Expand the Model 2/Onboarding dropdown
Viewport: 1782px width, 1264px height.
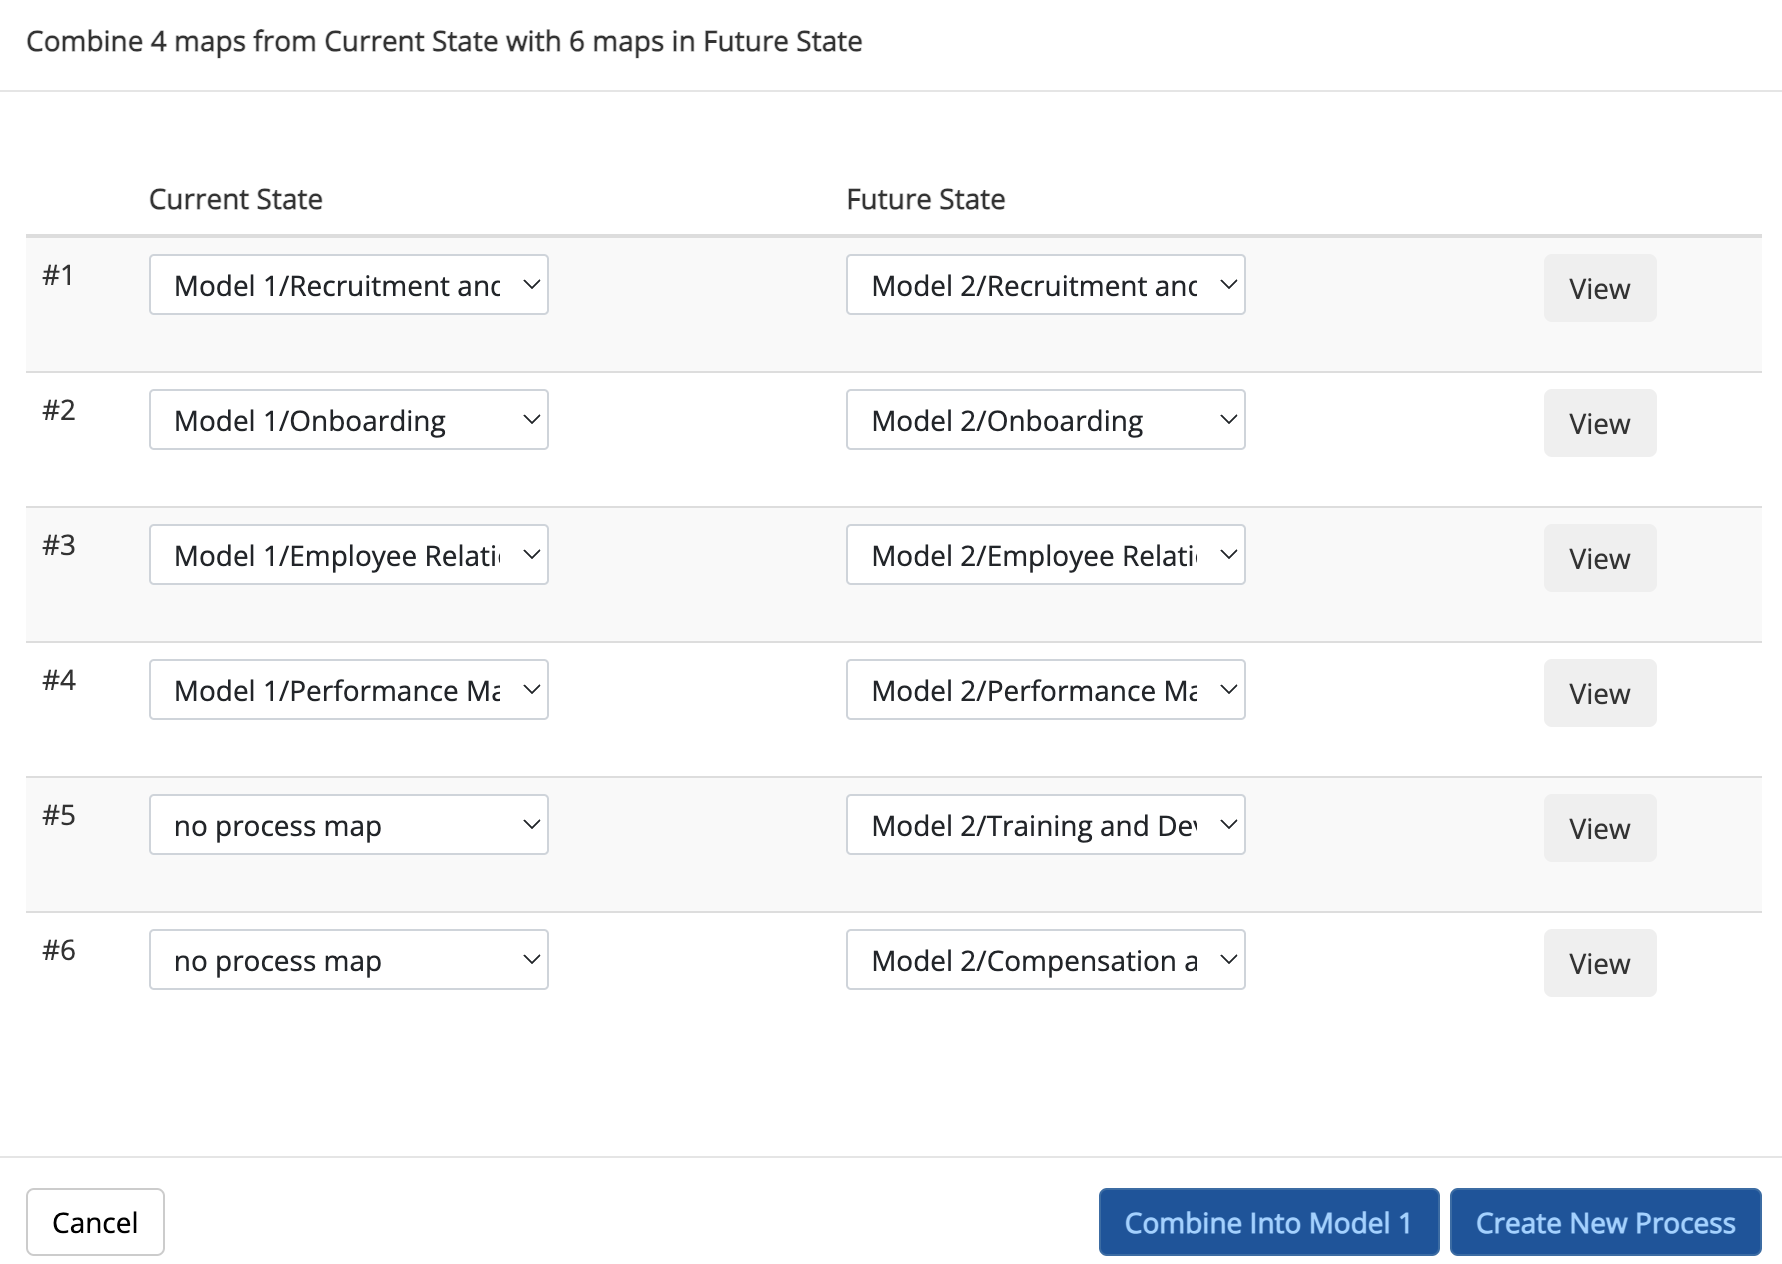(x=1045, y=420)
